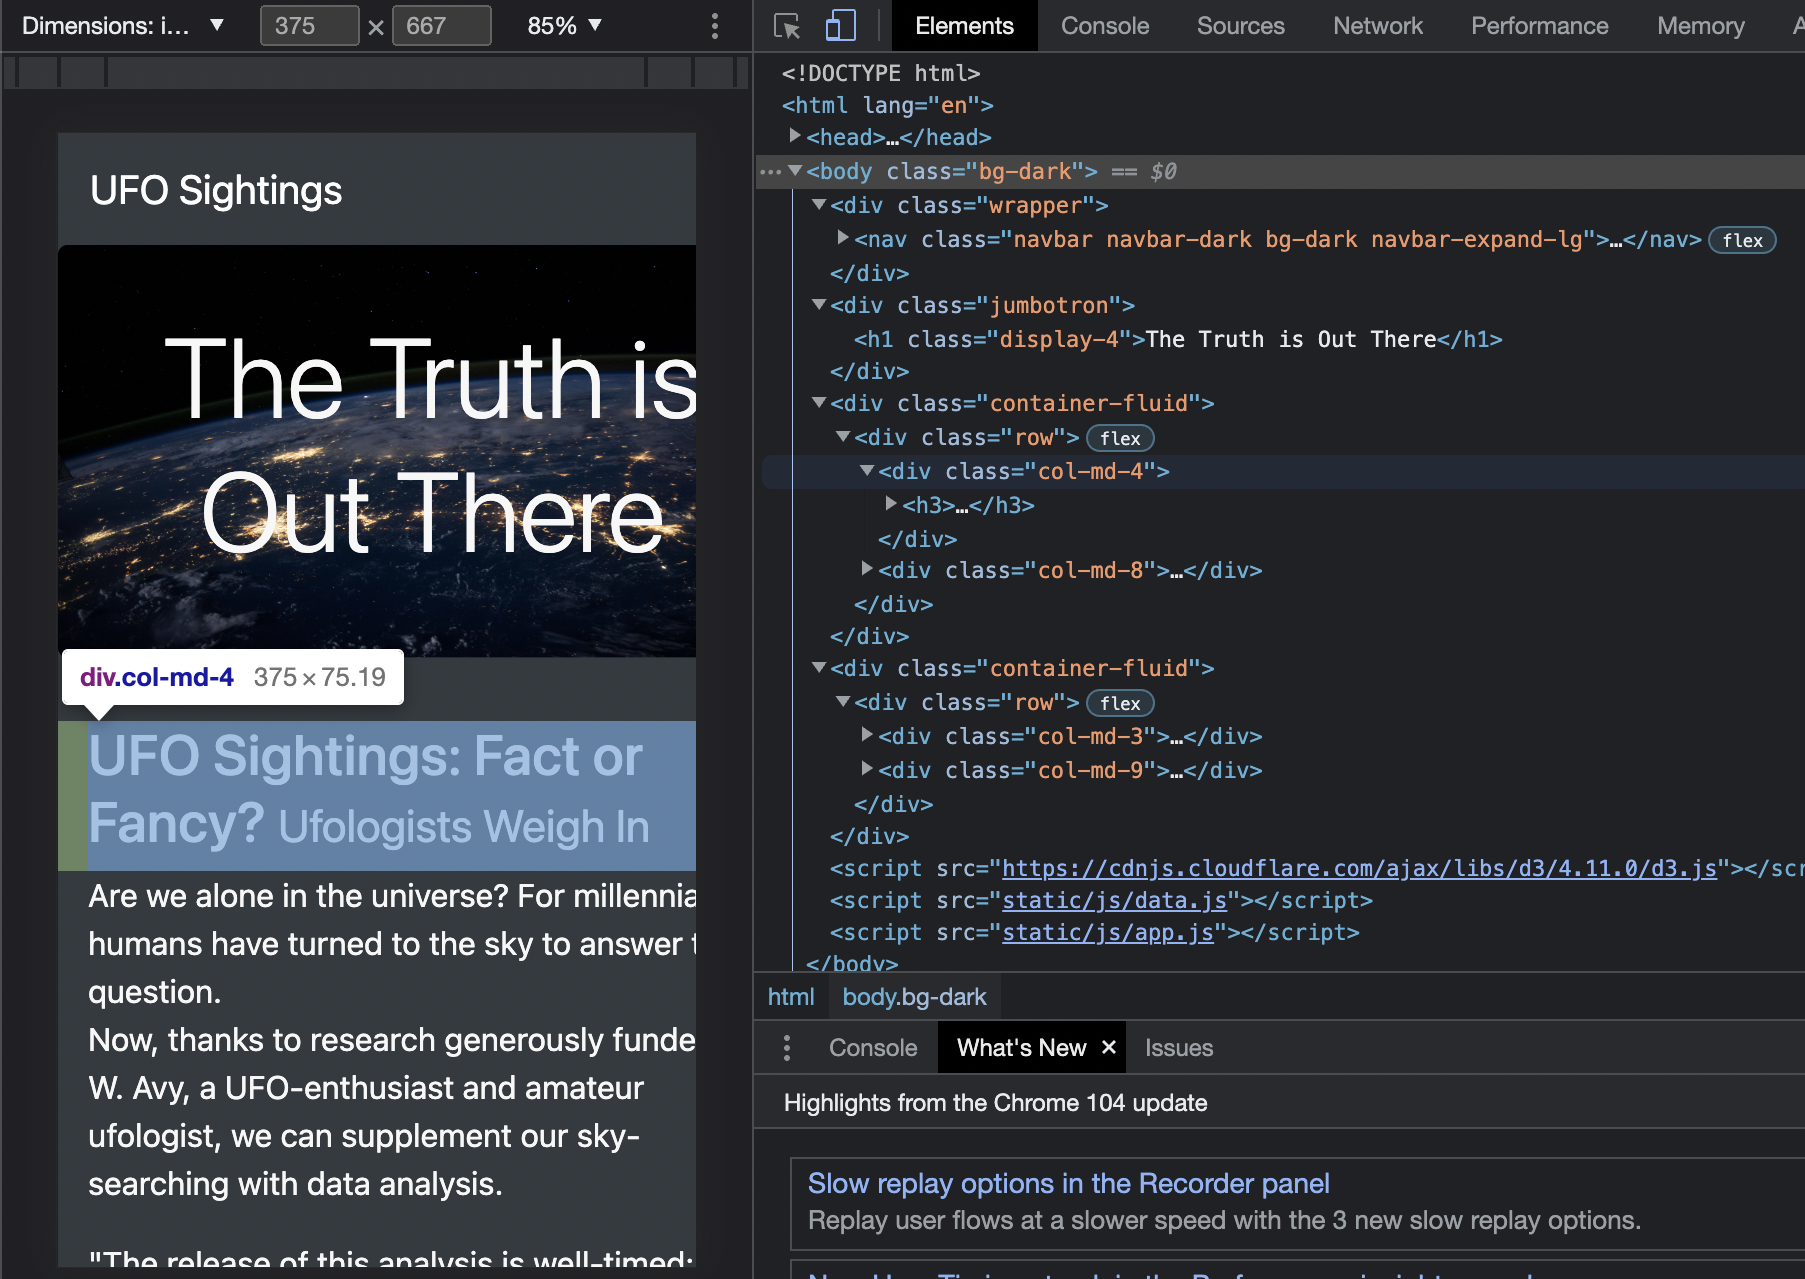Image resolution: width=1805 pixels, height=1279 pixels.
Task: Open the DevTools three-dot options menu
Action: 715,26
